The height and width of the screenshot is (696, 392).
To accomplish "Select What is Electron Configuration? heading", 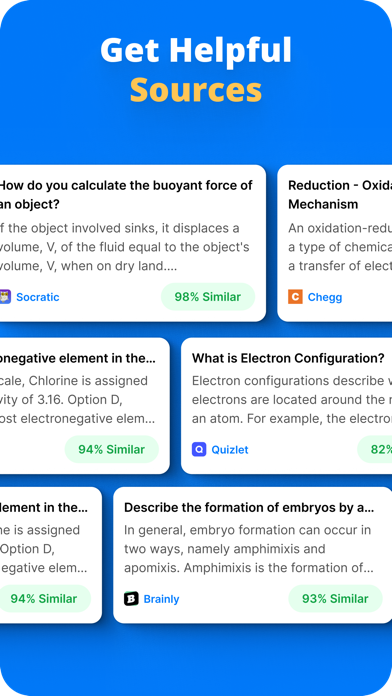I will 288,358.
